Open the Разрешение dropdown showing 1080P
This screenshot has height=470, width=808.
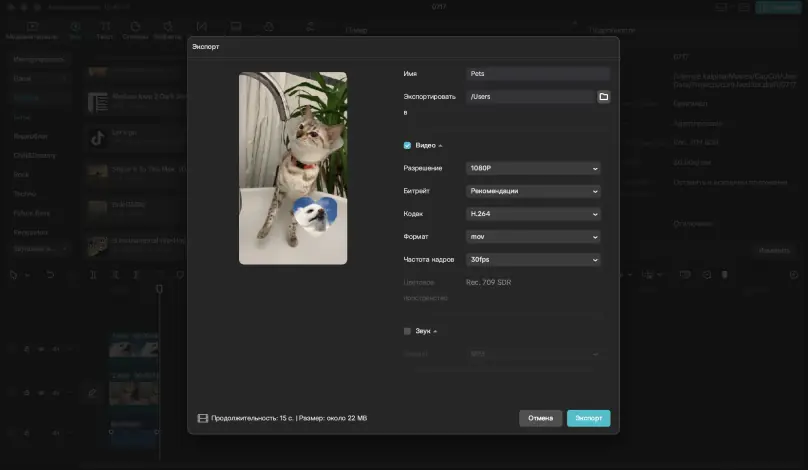[533, 168]
